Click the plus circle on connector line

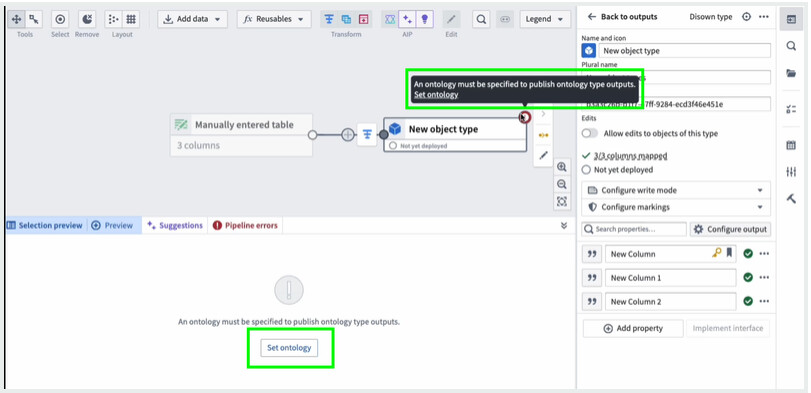[x=348, y=135]
